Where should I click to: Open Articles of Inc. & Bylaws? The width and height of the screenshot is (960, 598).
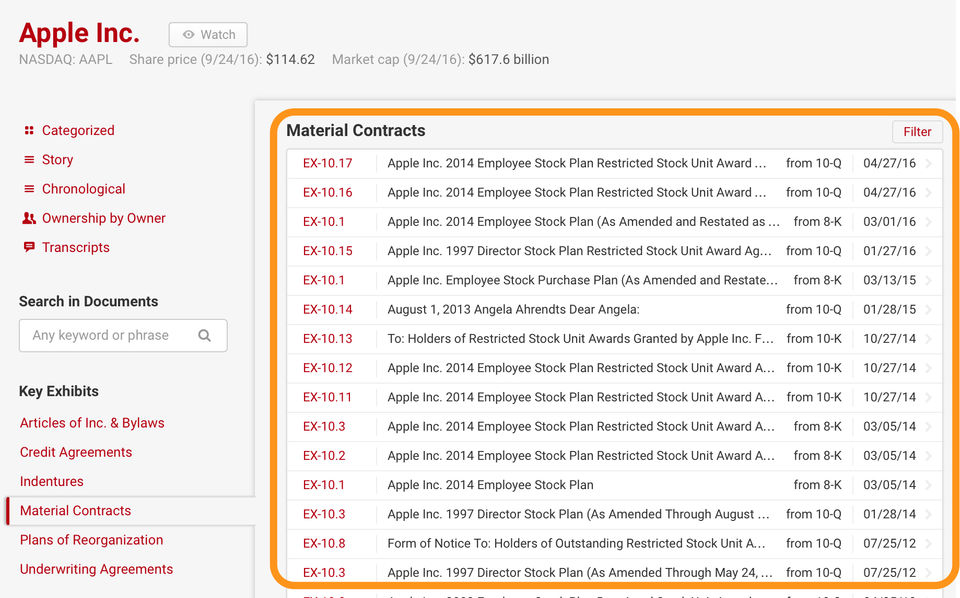click(92, 423)
